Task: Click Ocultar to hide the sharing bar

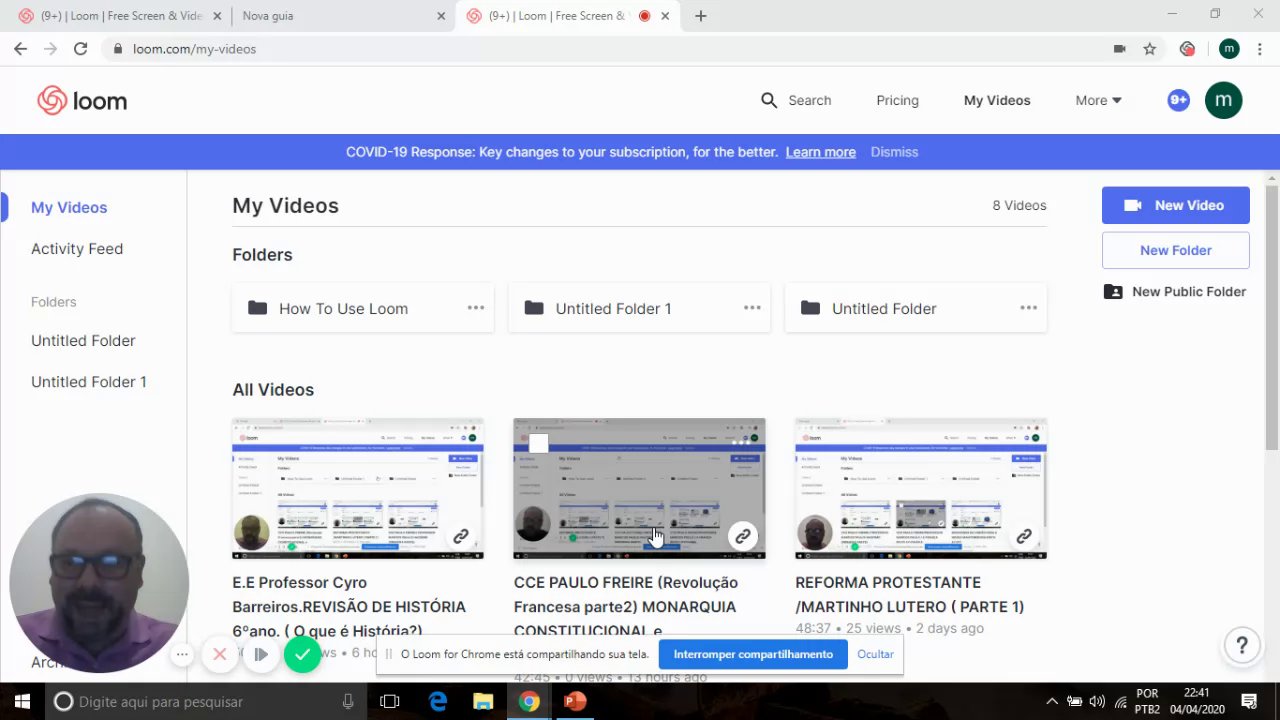Action: tap(875, 654)
